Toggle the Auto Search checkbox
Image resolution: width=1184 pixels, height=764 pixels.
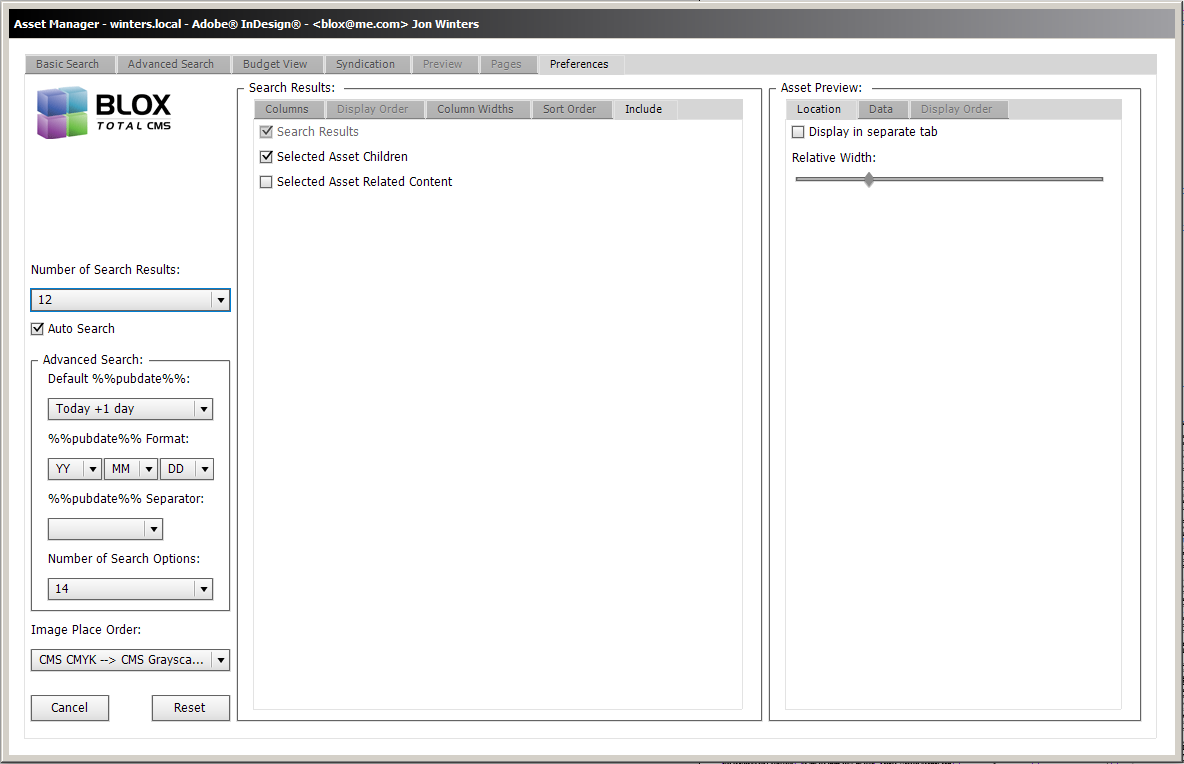tap(38, 329)
